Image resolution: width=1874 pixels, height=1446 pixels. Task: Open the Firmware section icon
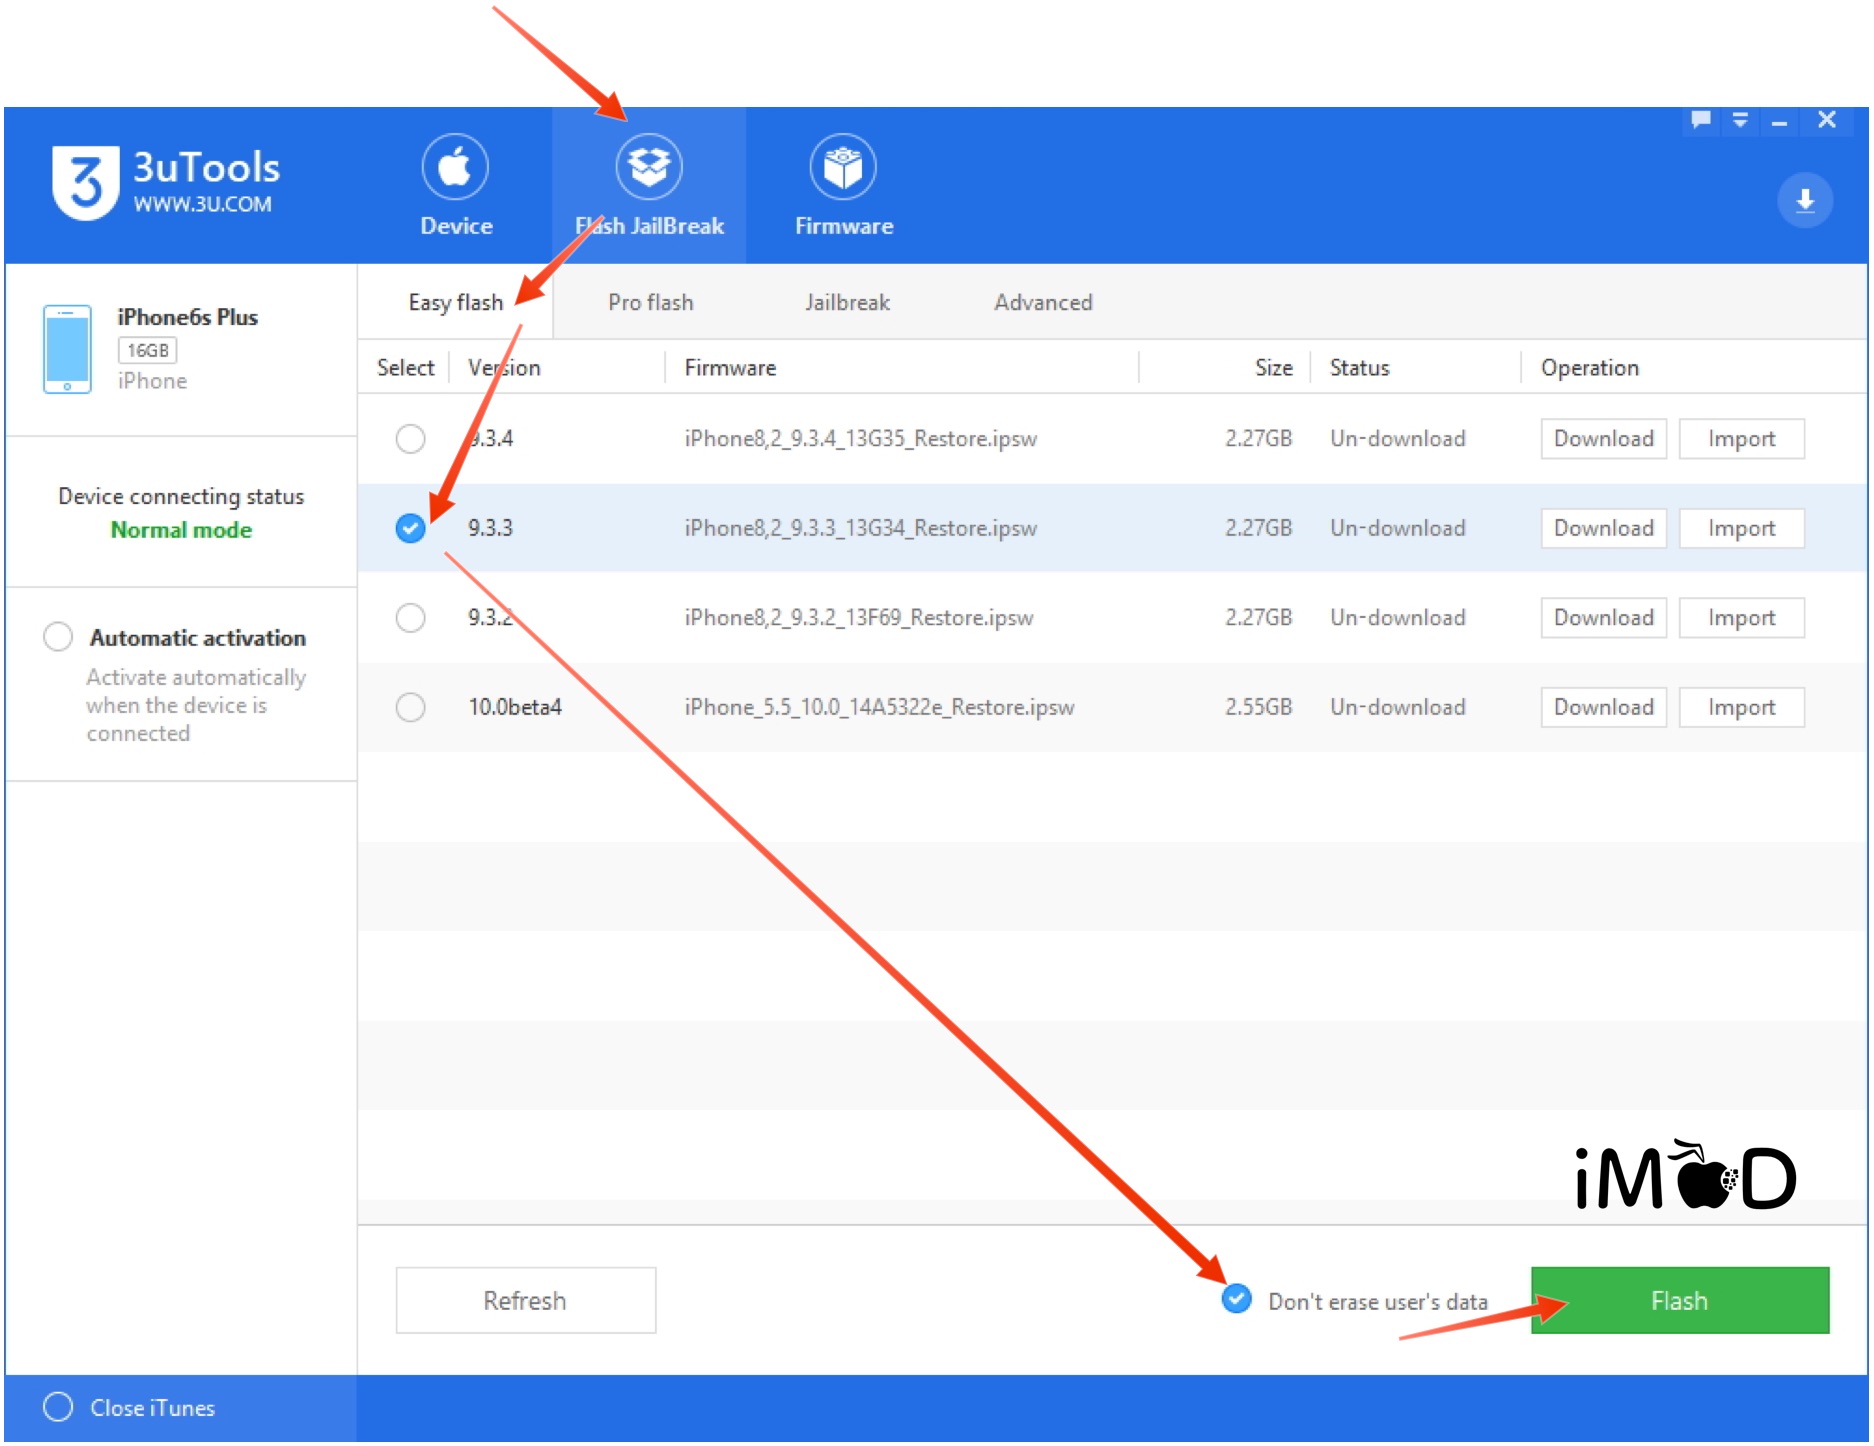pos(843,167)
